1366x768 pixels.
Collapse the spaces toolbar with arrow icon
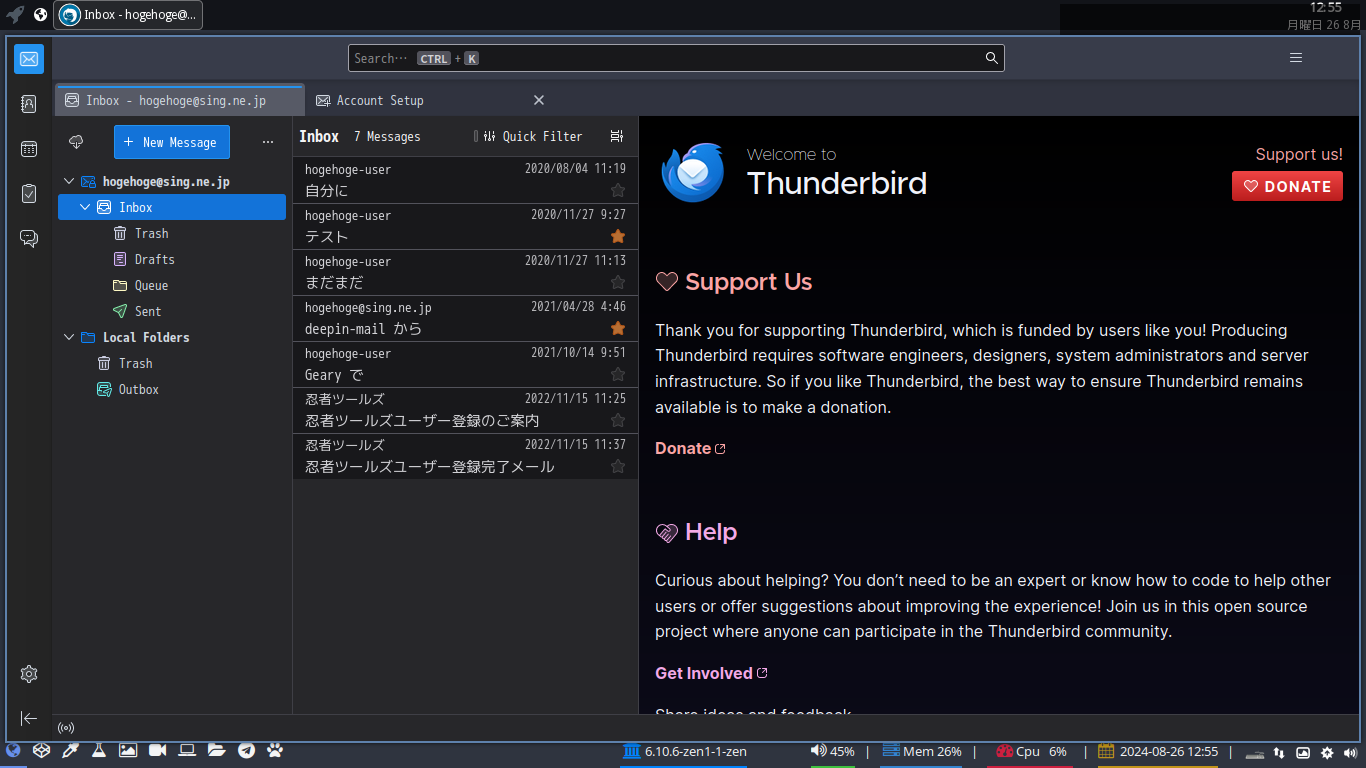pos(28,718)
